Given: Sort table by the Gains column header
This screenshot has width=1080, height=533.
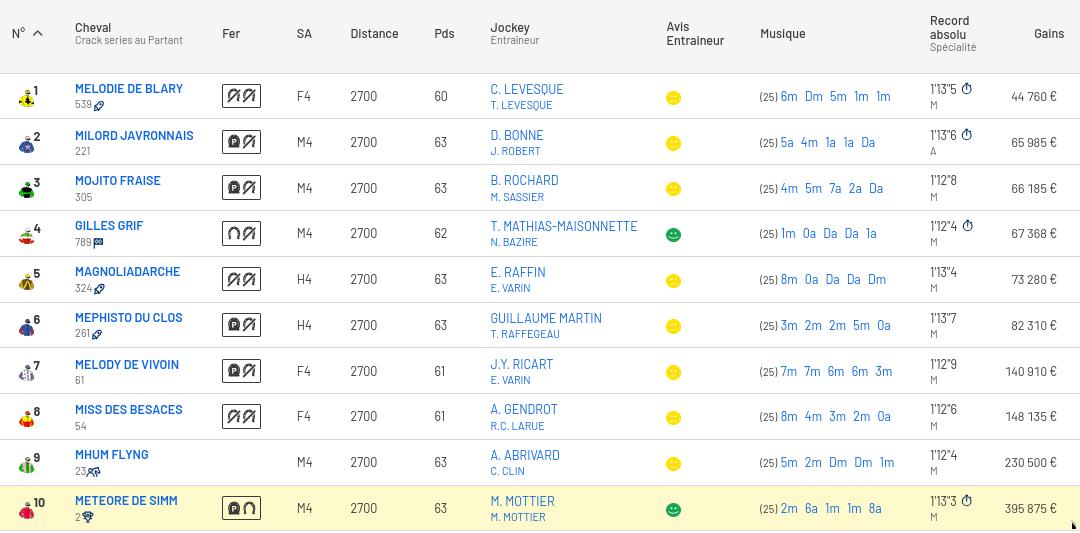Looking at the screenshot, I should coord(1048,34).
